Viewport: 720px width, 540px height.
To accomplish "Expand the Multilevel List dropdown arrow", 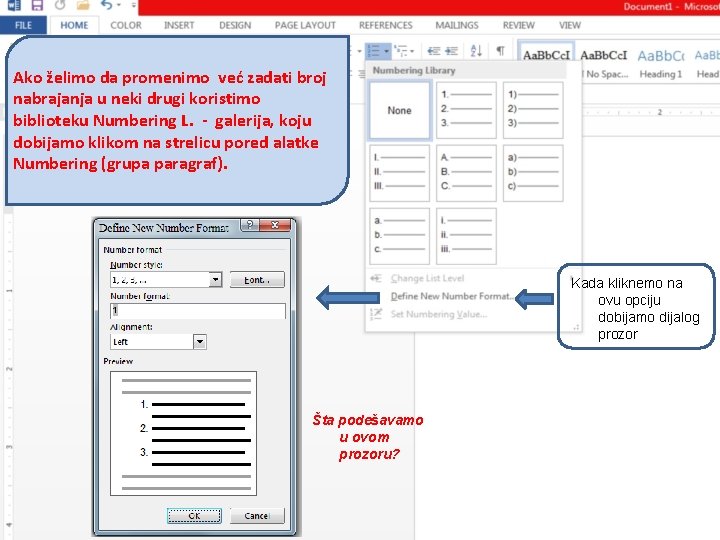I will click(412, 51).
